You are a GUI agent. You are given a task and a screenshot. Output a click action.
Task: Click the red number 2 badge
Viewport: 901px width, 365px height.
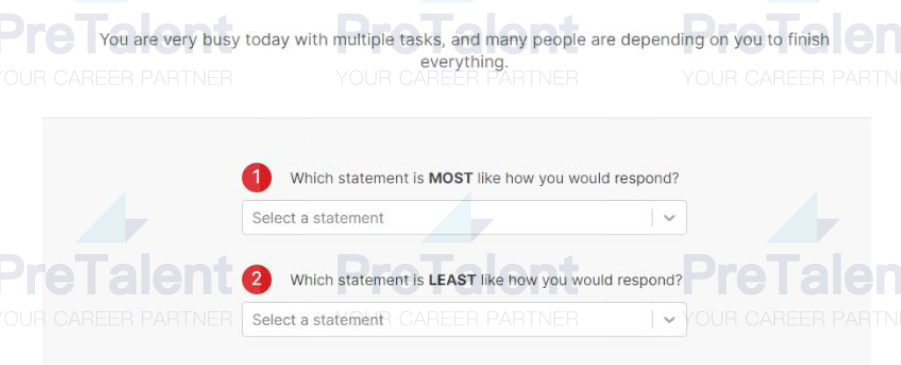pyautogui.click(x=256, y=279)
